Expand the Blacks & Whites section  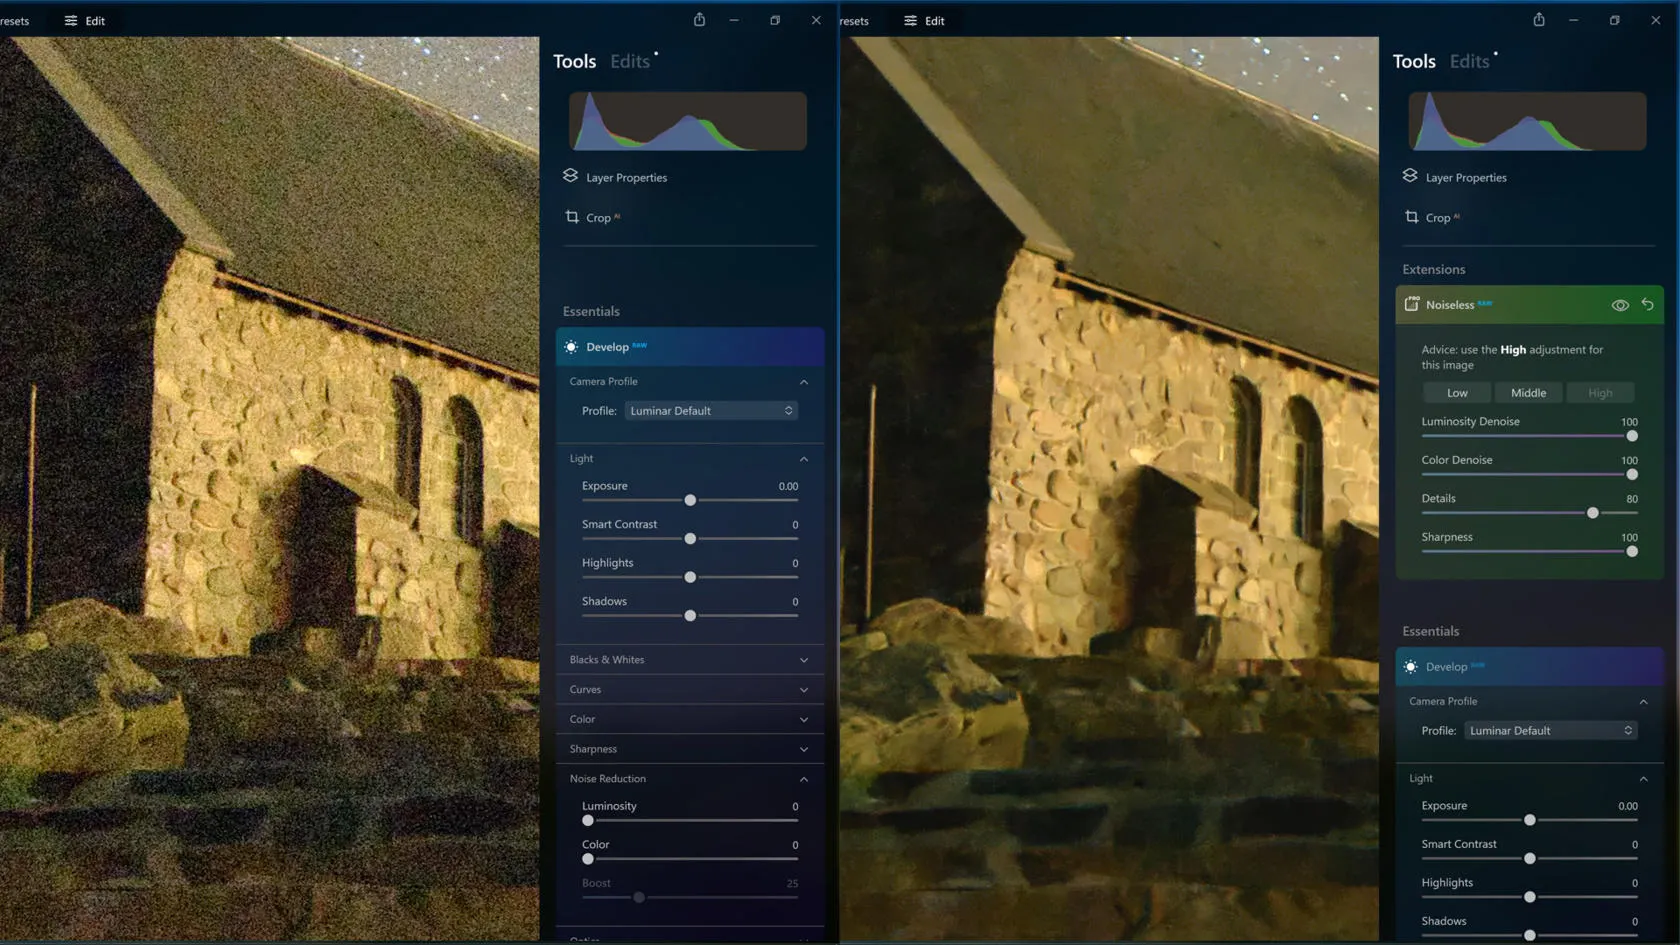[689, 660]
